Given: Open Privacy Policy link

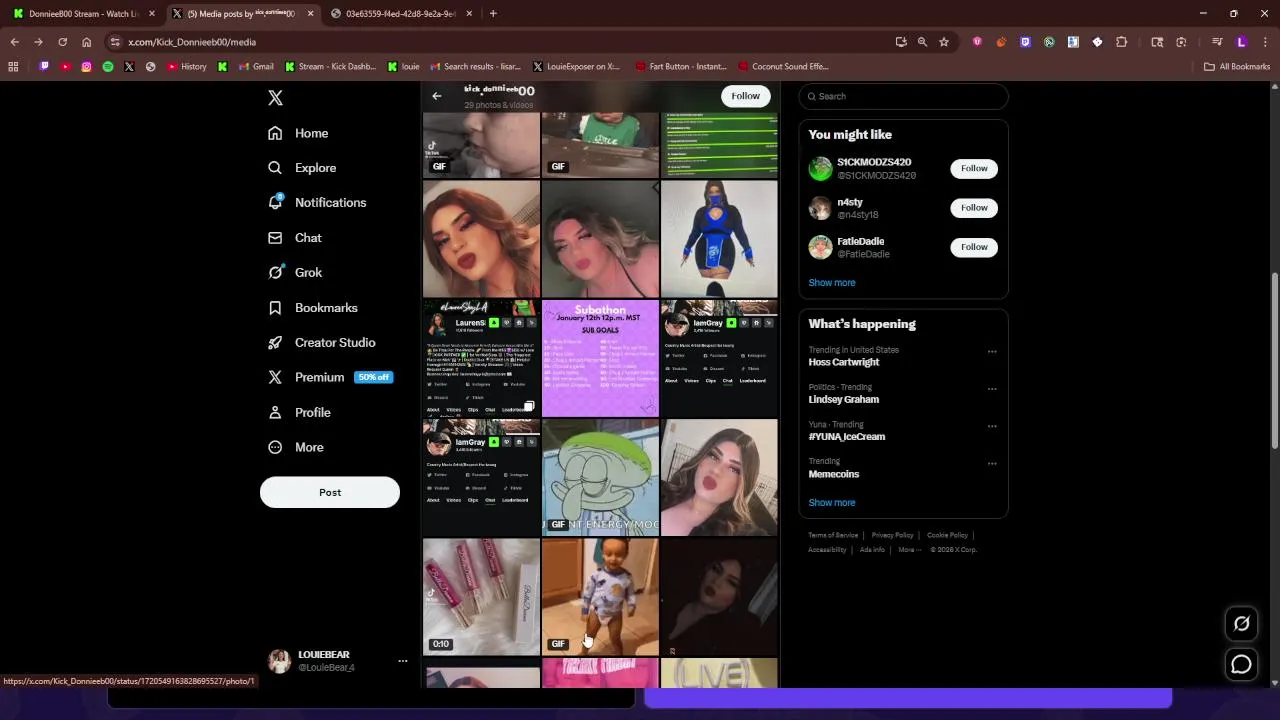Looking at the screenshot, I should tap(892, 535).
